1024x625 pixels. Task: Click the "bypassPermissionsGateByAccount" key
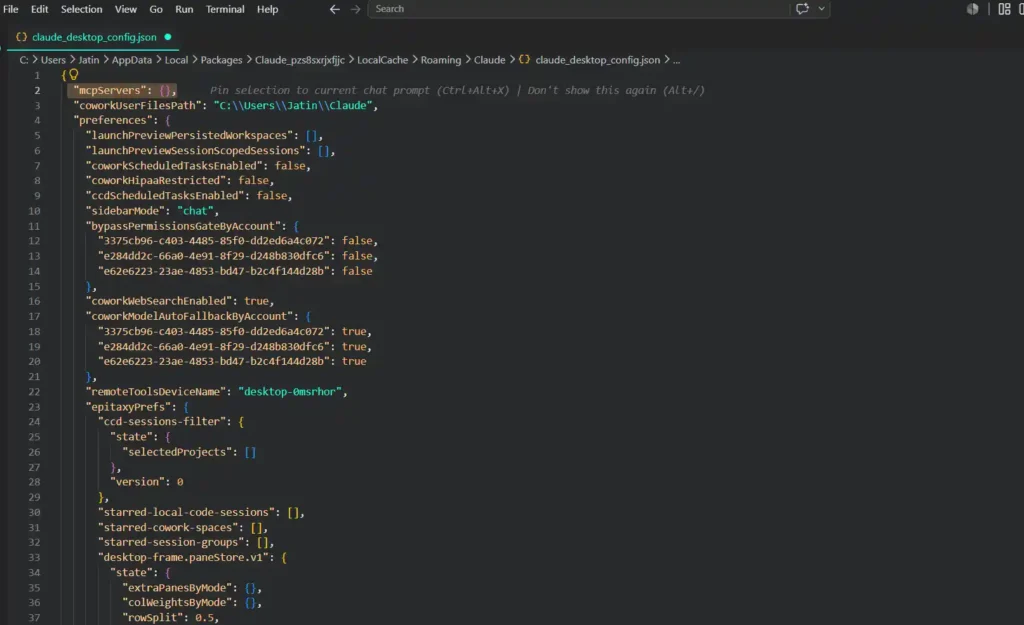184,226
